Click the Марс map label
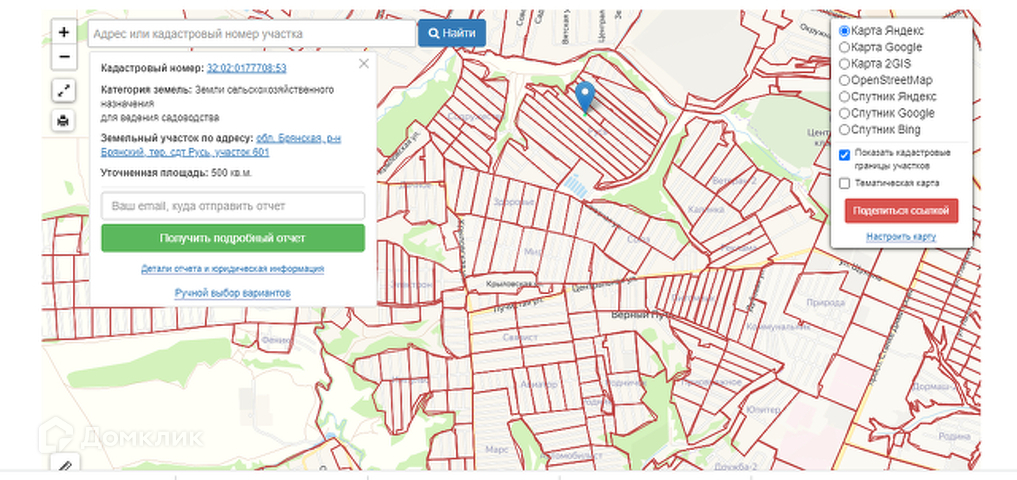 [x=497, y=450]
